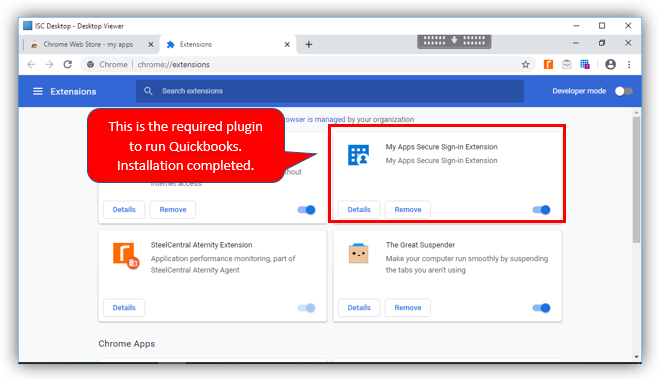
Task: Open a new tab with the plus button
Action: point(308,44)
